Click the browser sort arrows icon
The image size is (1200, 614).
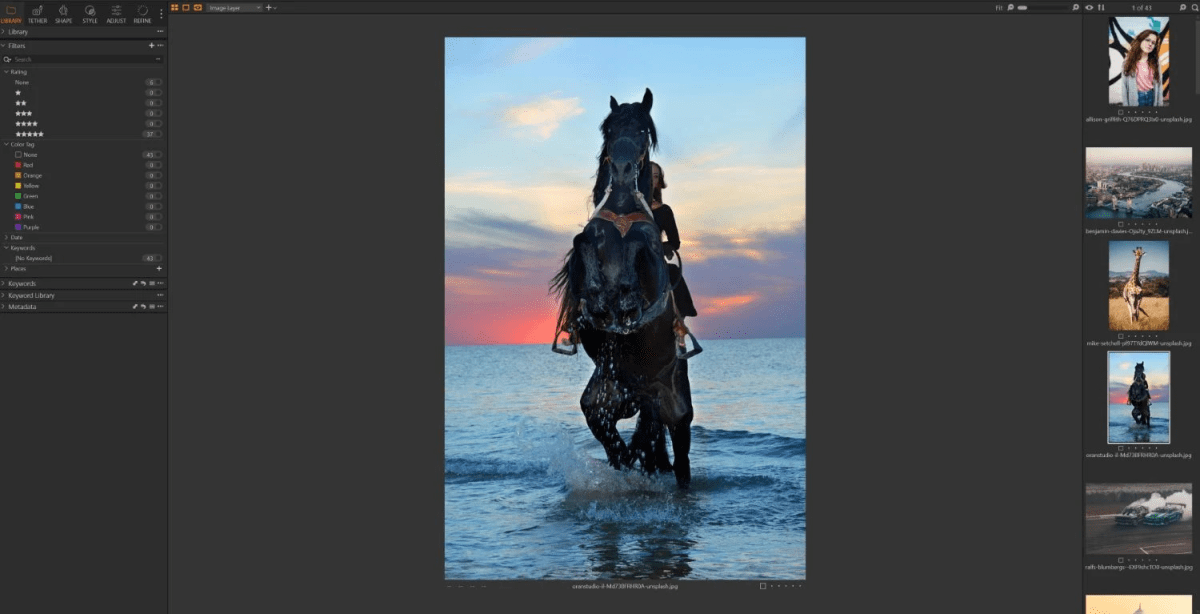pyautogui.click(x=1101, y=7)
